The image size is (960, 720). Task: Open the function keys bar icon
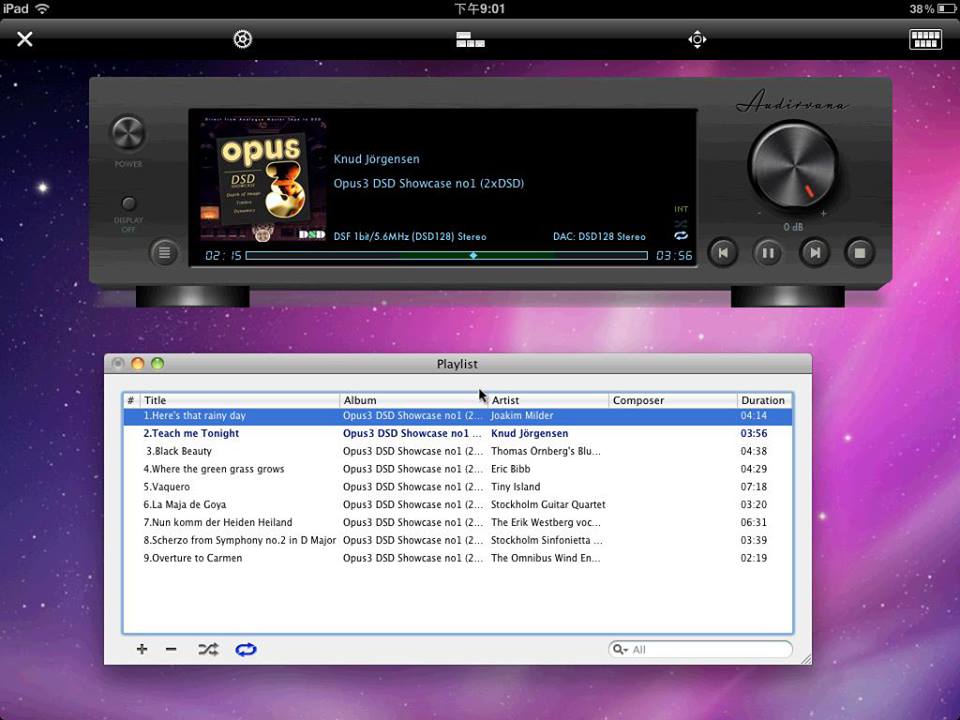(470, 39)
